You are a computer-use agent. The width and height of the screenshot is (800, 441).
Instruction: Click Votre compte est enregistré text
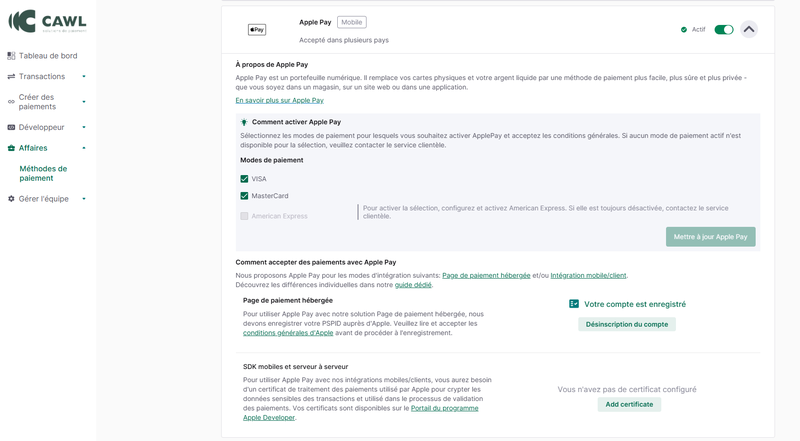click(635, 304)
